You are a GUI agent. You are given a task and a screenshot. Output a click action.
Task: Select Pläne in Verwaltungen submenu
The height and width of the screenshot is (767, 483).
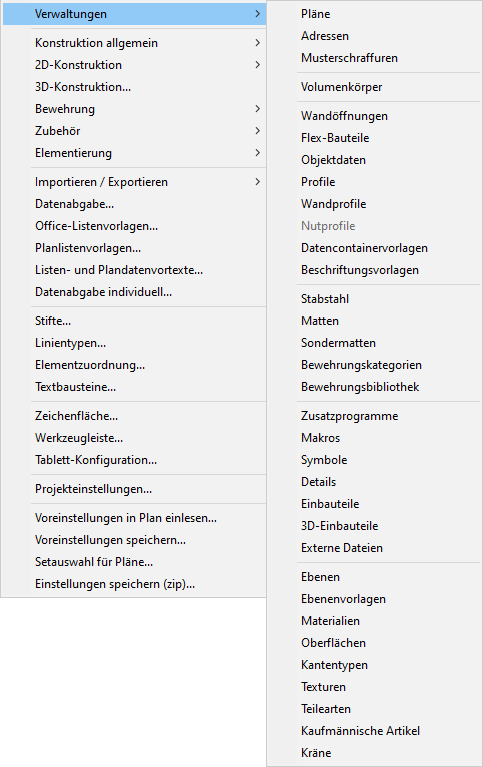point(374,14)
